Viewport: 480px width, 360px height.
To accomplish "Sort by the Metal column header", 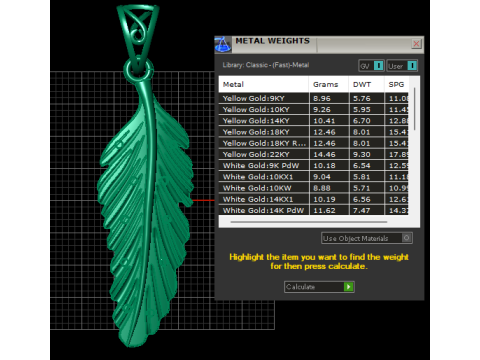I will [x=264, y=84].
